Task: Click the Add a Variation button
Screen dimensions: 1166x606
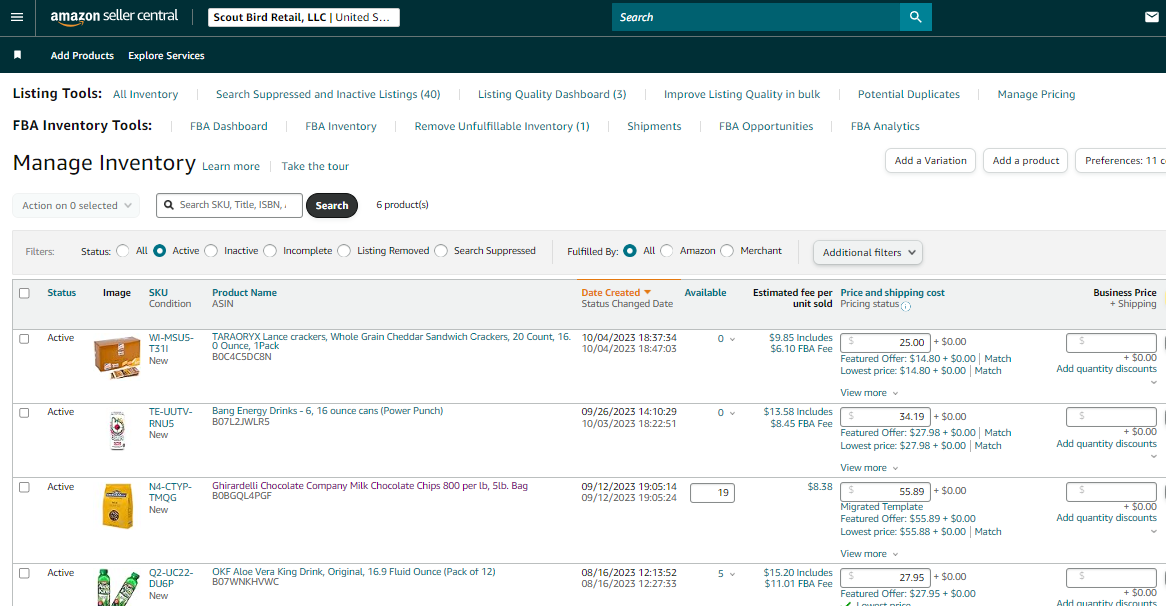Action: click(930, 161)
